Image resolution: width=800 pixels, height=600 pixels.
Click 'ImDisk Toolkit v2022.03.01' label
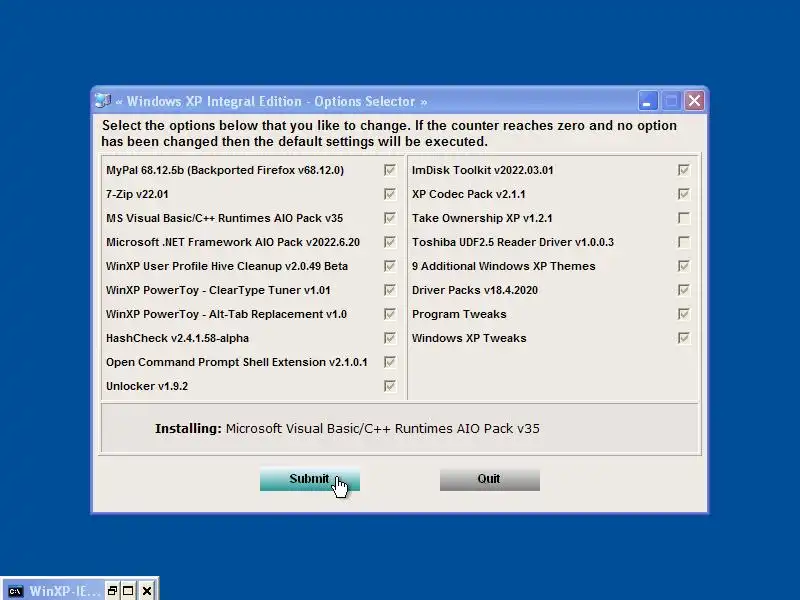[483, 170]
